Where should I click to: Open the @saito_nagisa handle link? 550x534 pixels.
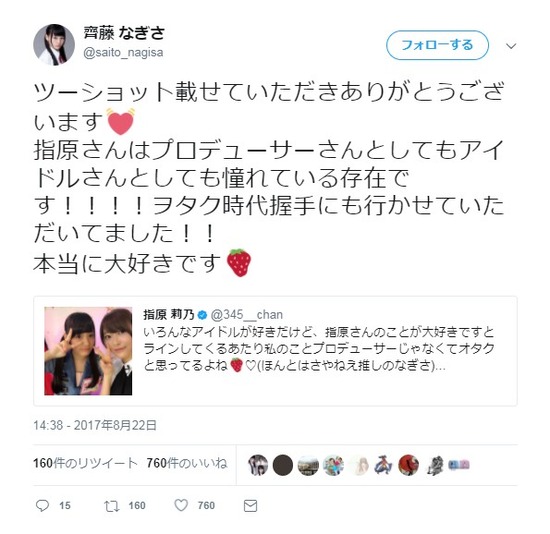point(123,53)
